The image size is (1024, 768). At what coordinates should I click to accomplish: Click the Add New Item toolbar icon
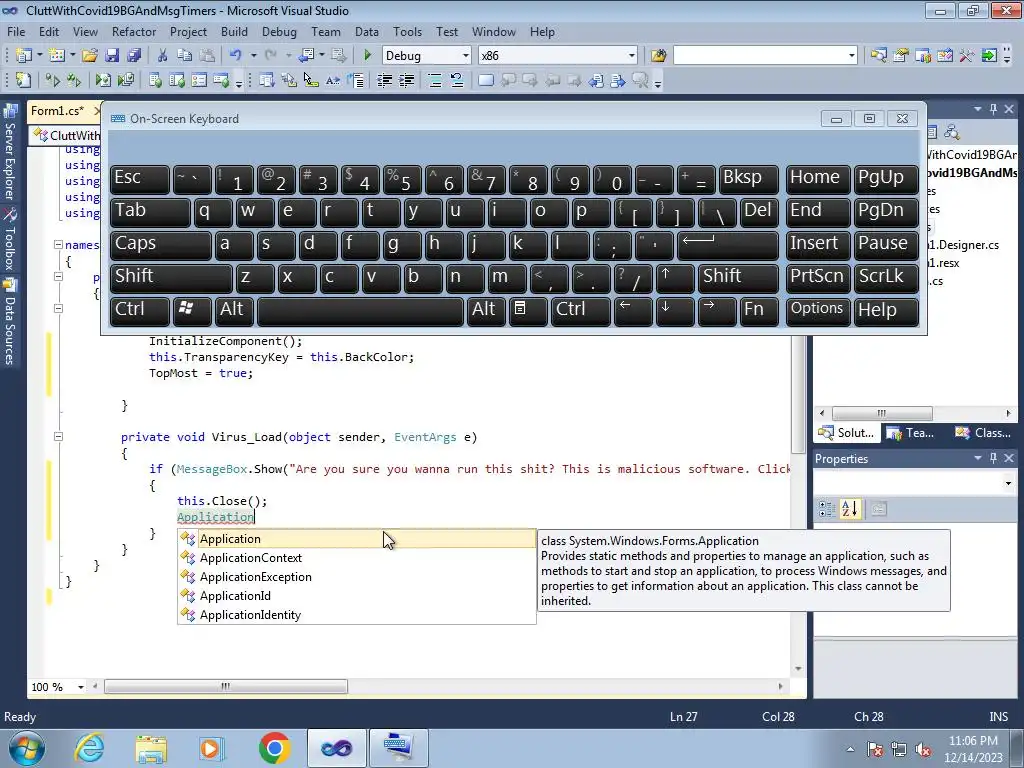[x=57, y=56]
